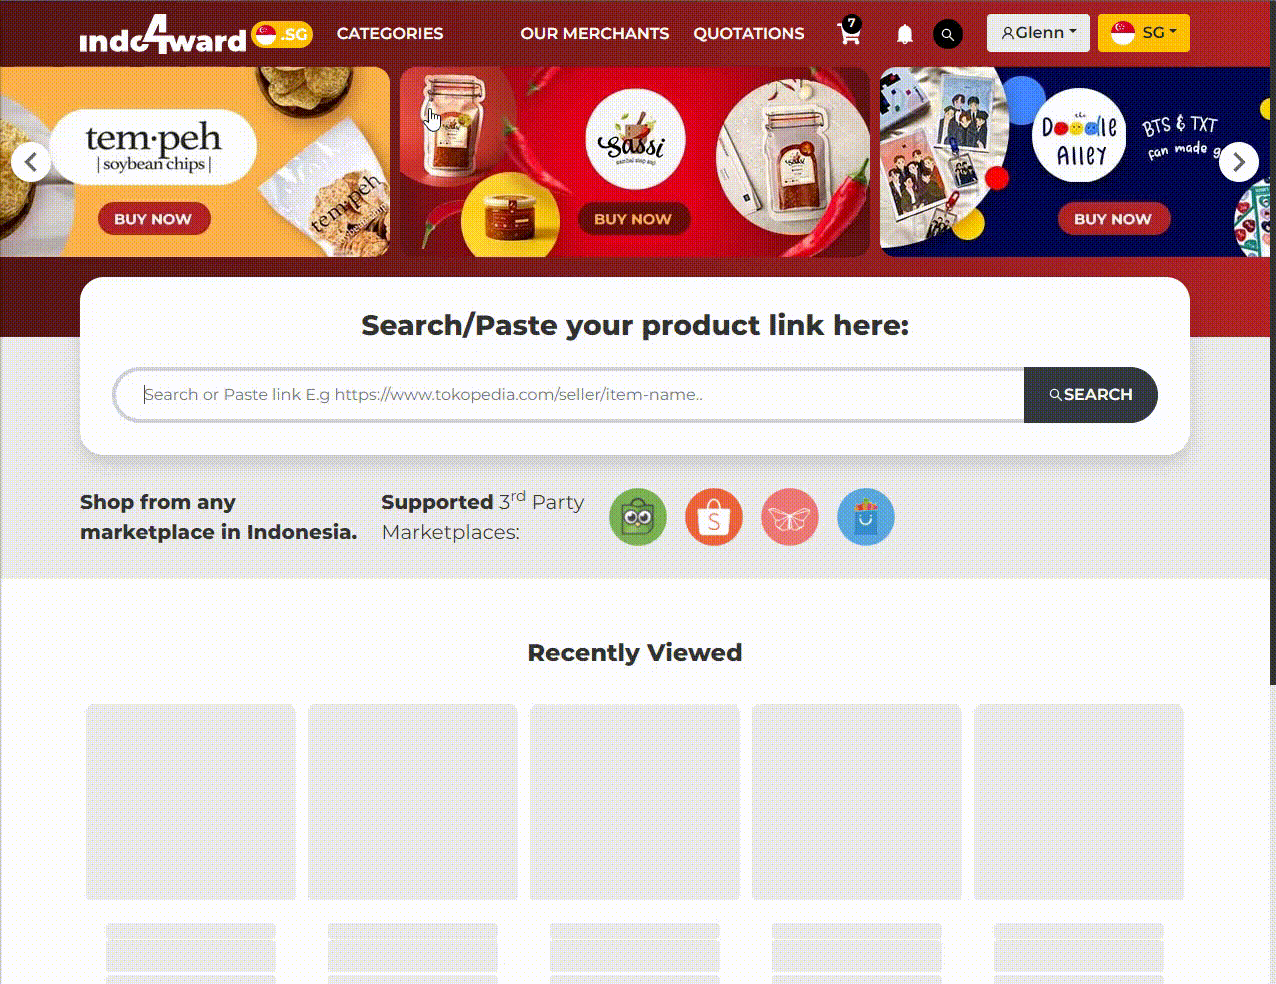Select the green Tokopedia owl marketplace icon
The image size is (1276, 984).
(638, 517)
